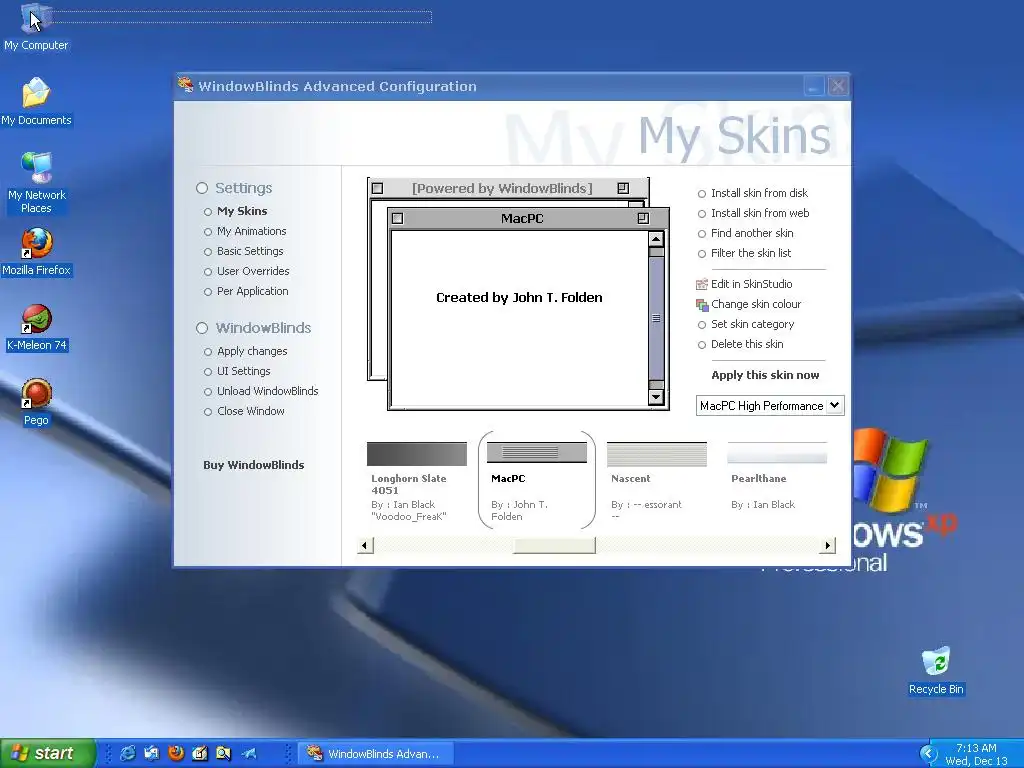Click the notepad-pencil quick launch icon
This screenshot has width=1024, height=768.
click(199, 753)
